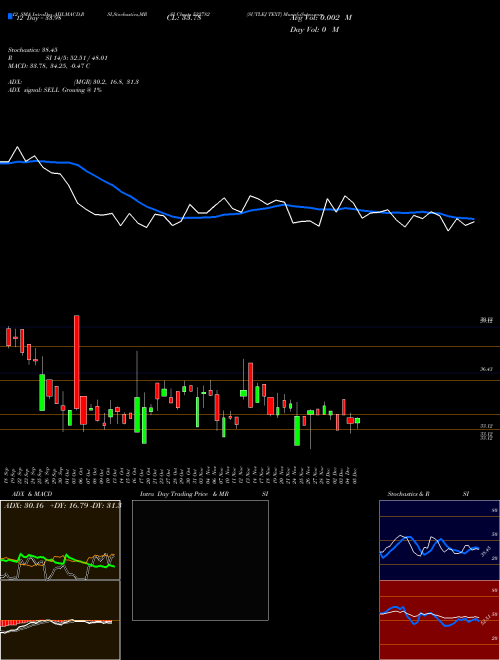This screenshot has height=660, width=500.
Task: Click the empty Intra Day Trading Price box
Action: click(200, 560)
